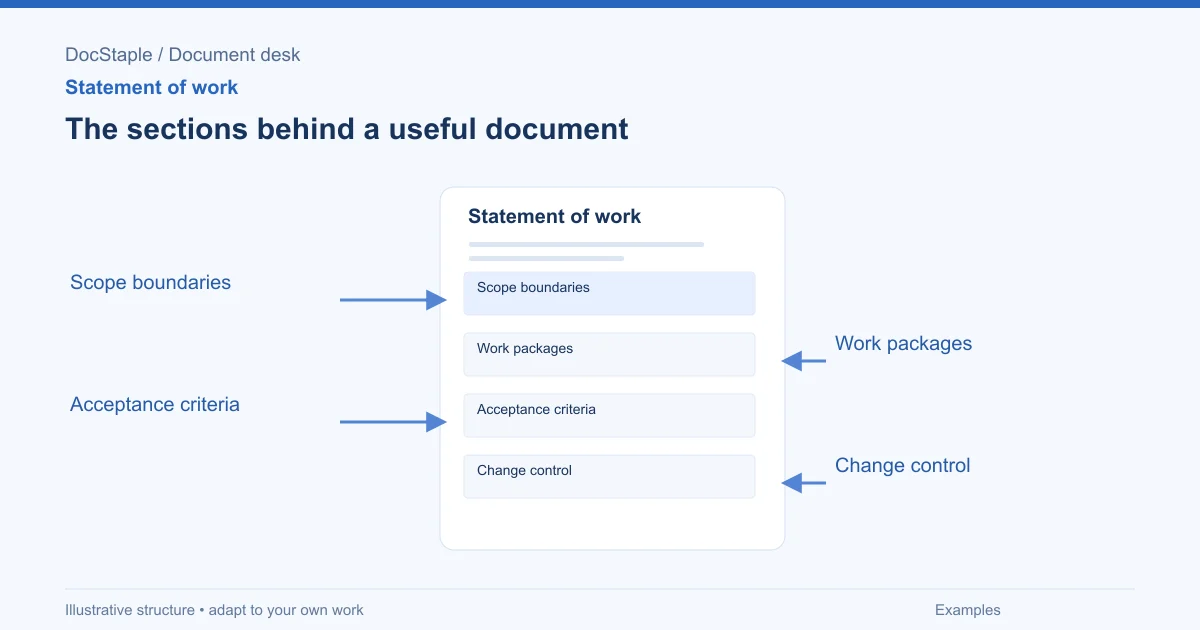Click the Work packages label right of the document
The image size is (1200, 630).
coord(903,344)
